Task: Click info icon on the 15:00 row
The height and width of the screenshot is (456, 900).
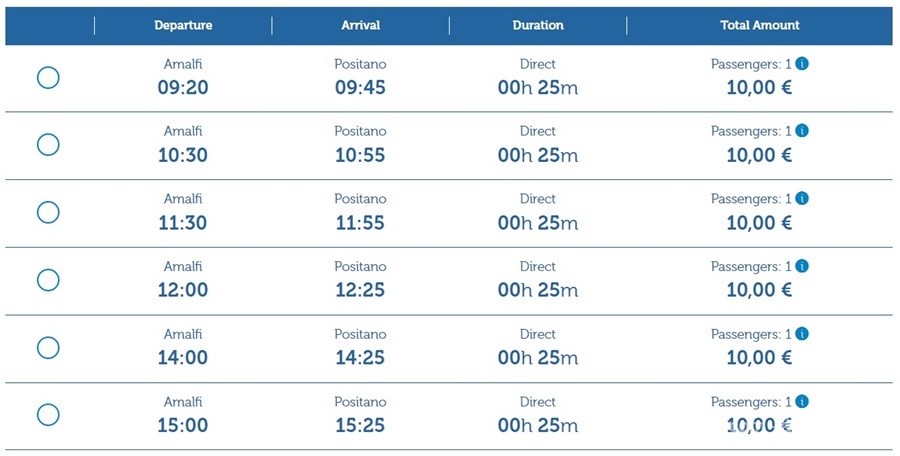Action: tap(802, 401)
